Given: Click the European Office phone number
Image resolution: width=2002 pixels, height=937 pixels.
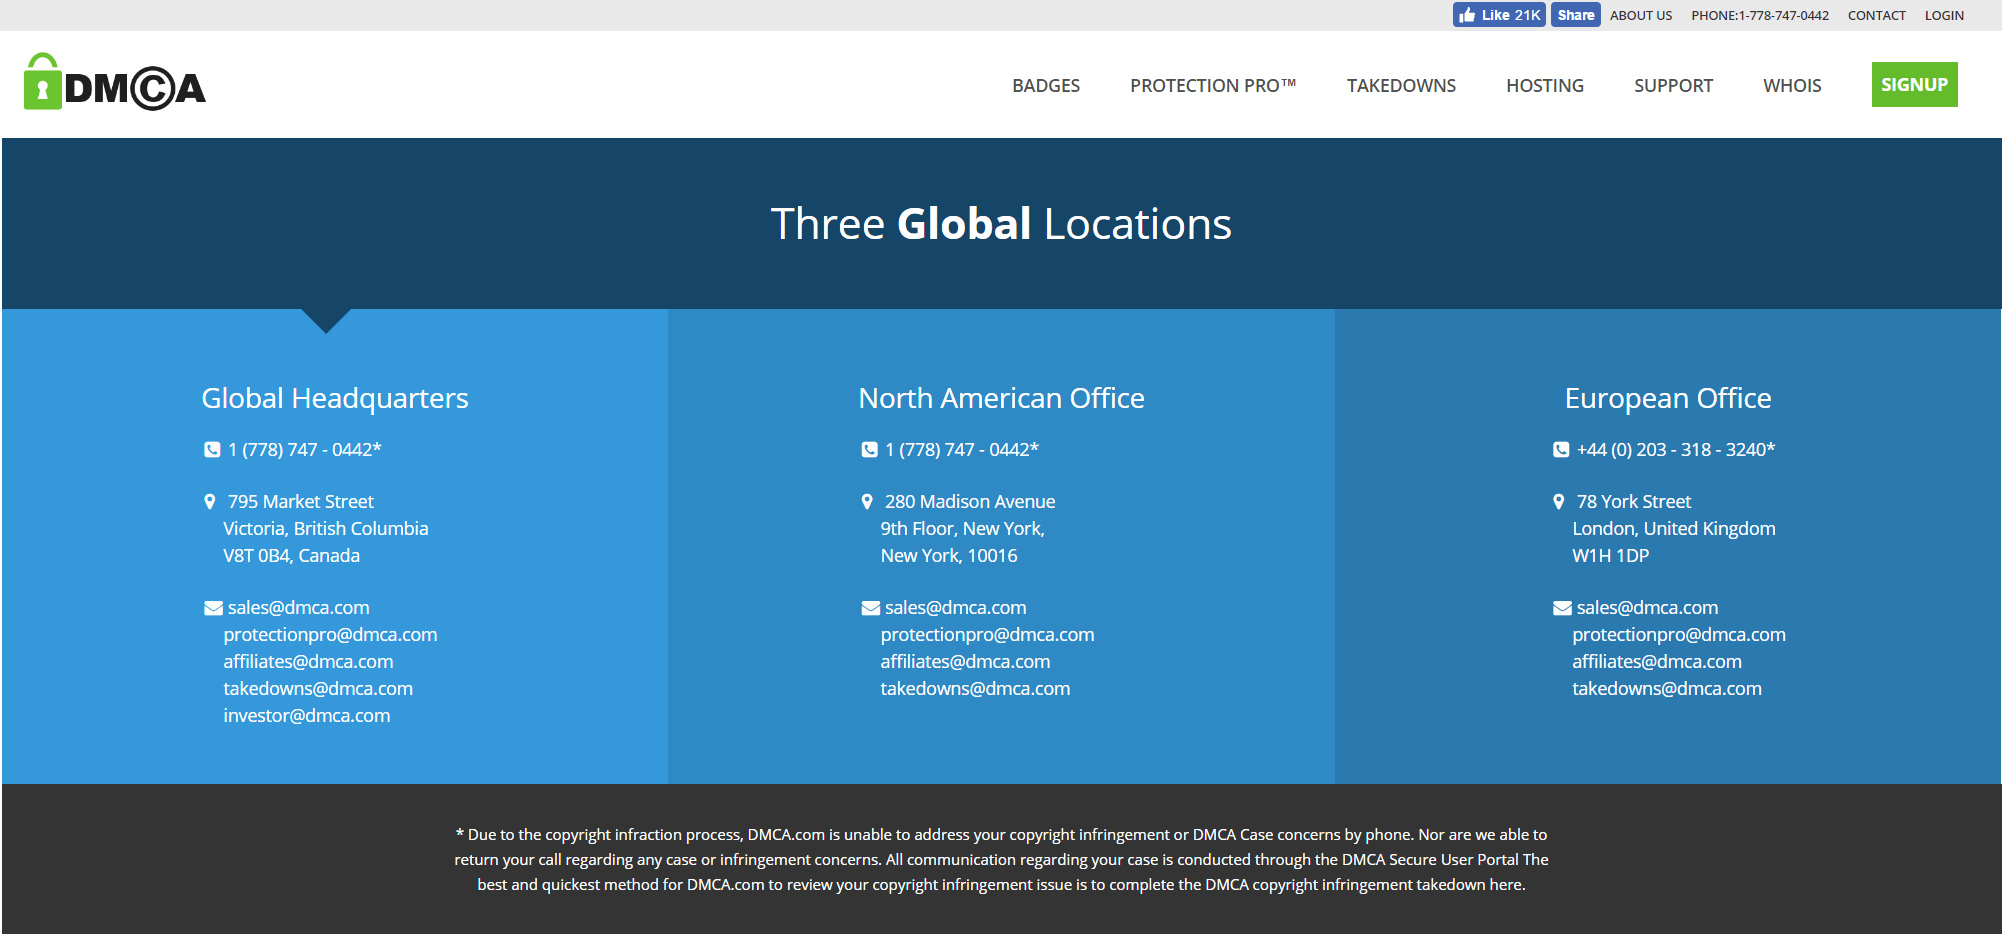Looking at the screenshot, I should coord(1675,450).
